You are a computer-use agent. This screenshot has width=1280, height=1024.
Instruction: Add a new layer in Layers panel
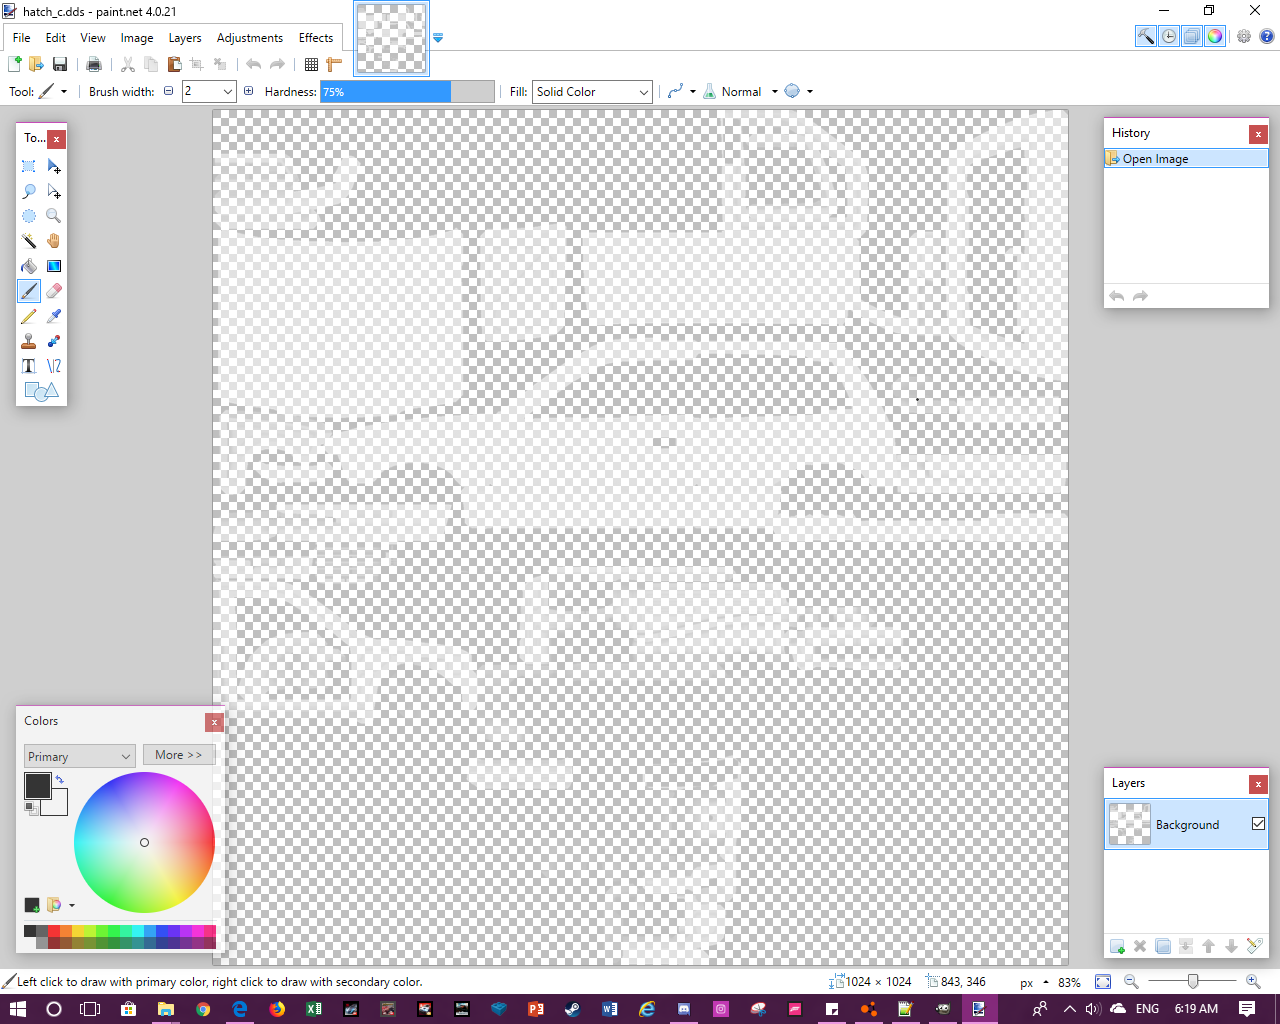pyautogui.click(x=1117, y=946)
